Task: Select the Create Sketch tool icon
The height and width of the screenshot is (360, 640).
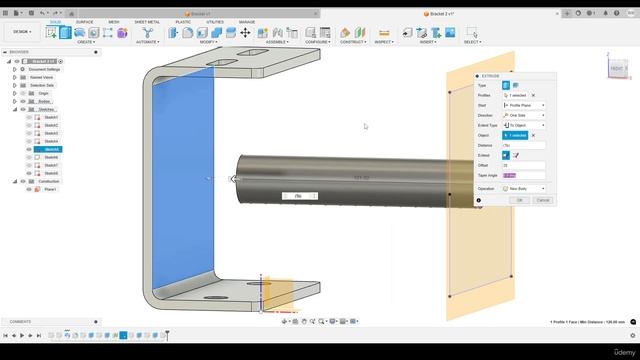Action: 51,32
